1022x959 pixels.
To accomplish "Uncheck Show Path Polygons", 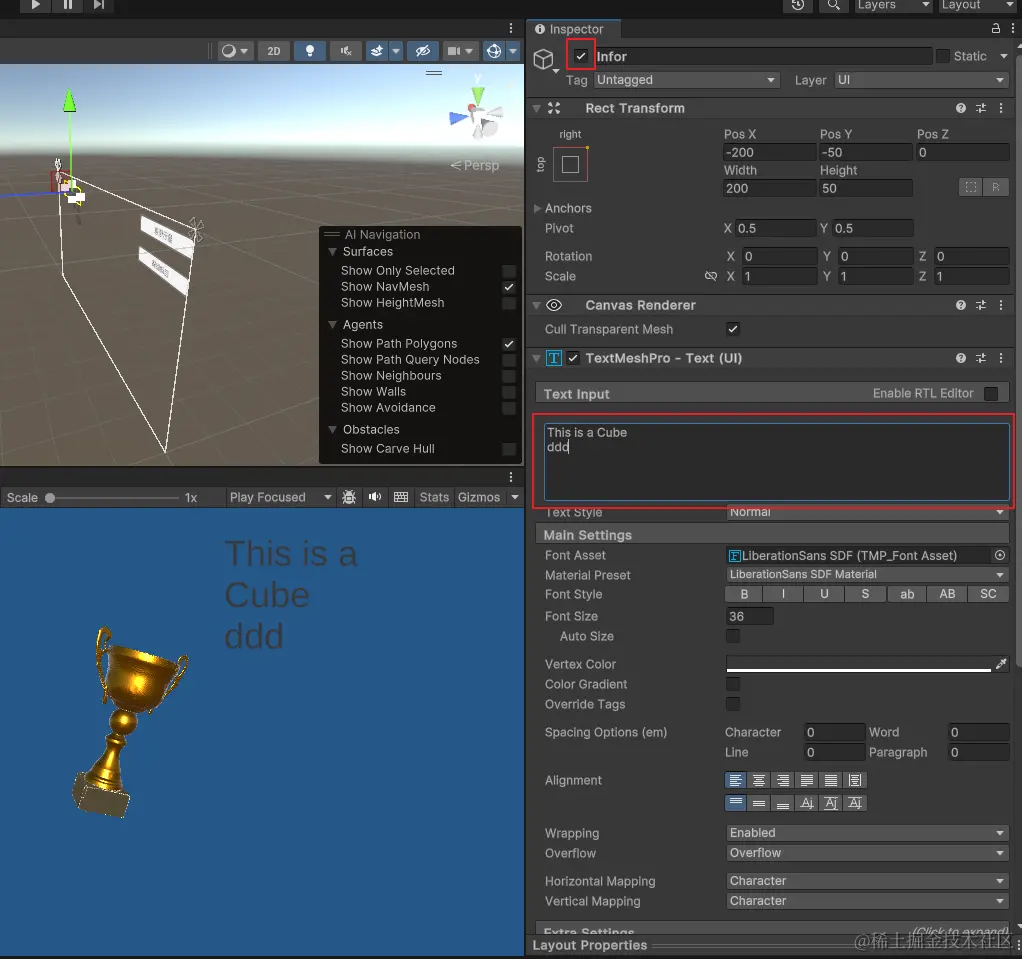I will pyautogui.click(x=509, y=344).
